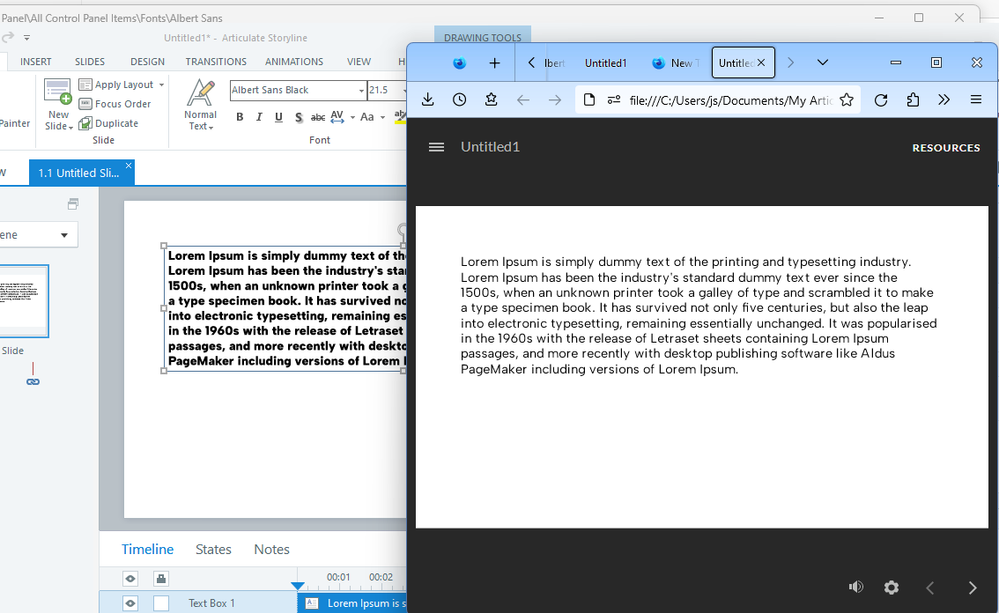Toggle show/hide all objects eye in timeline header
Screen dimensions: 999x613
point(131,579)
